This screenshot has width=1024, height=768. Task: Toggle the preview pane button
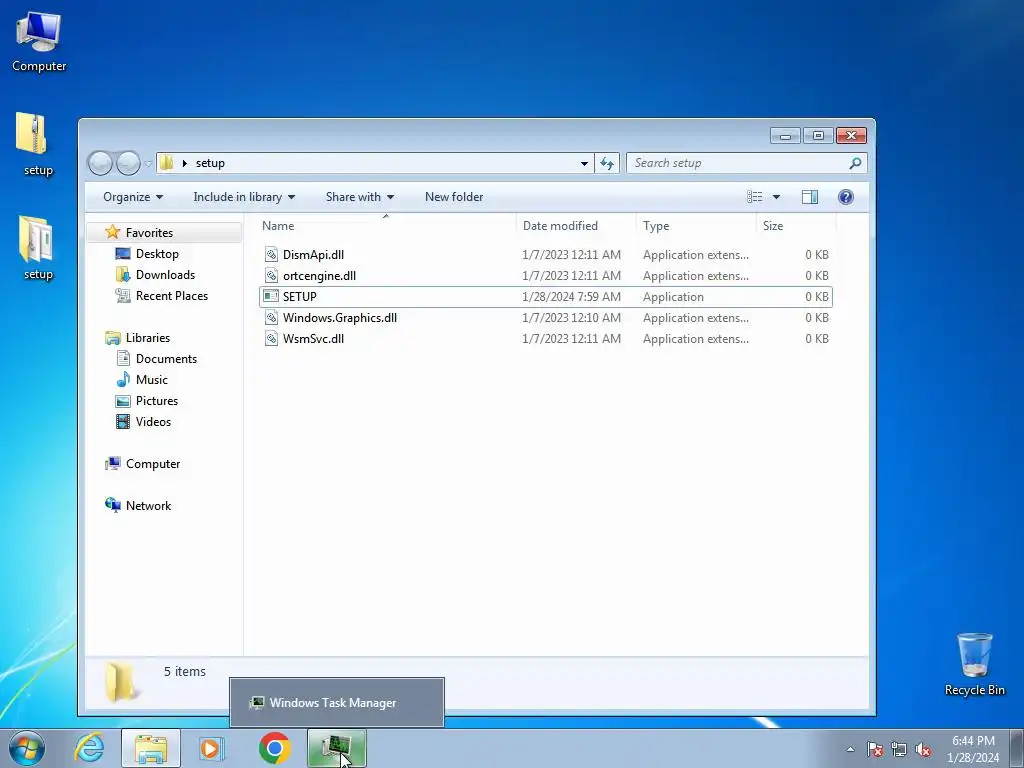pos(810,197)
